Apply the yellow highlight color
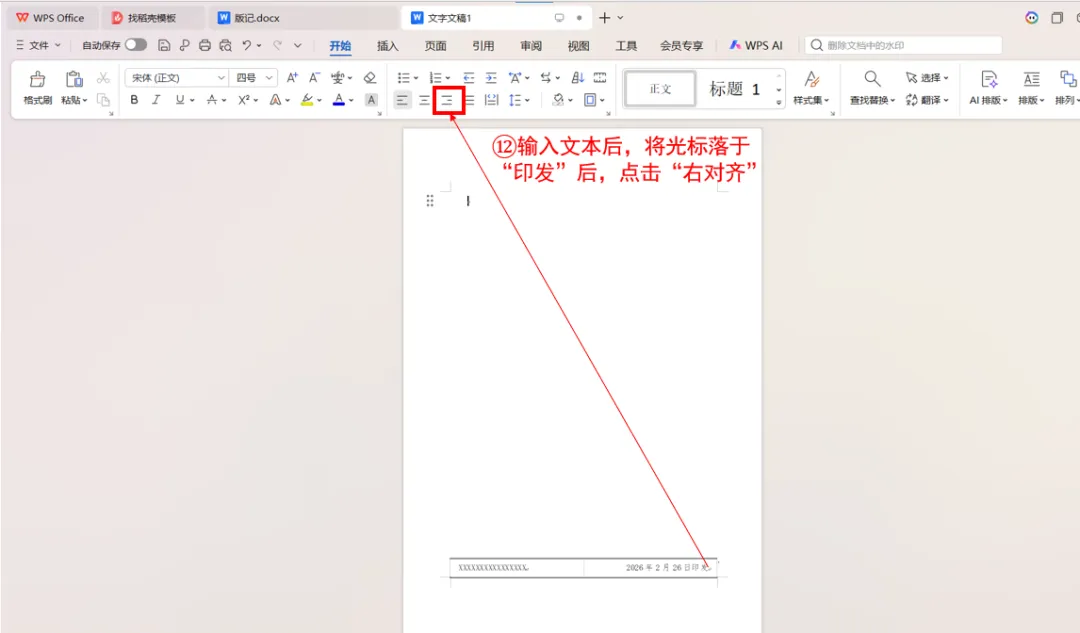This screenshot has height=633, width=1080. (x=307, y=101)
